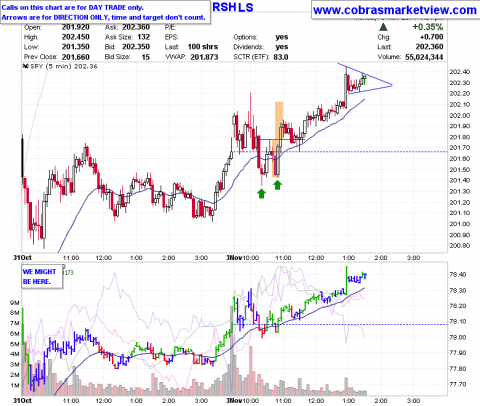Click the 201.70 price axis label
The height and width of the screenshot is (406, 480).
point(459,148)
